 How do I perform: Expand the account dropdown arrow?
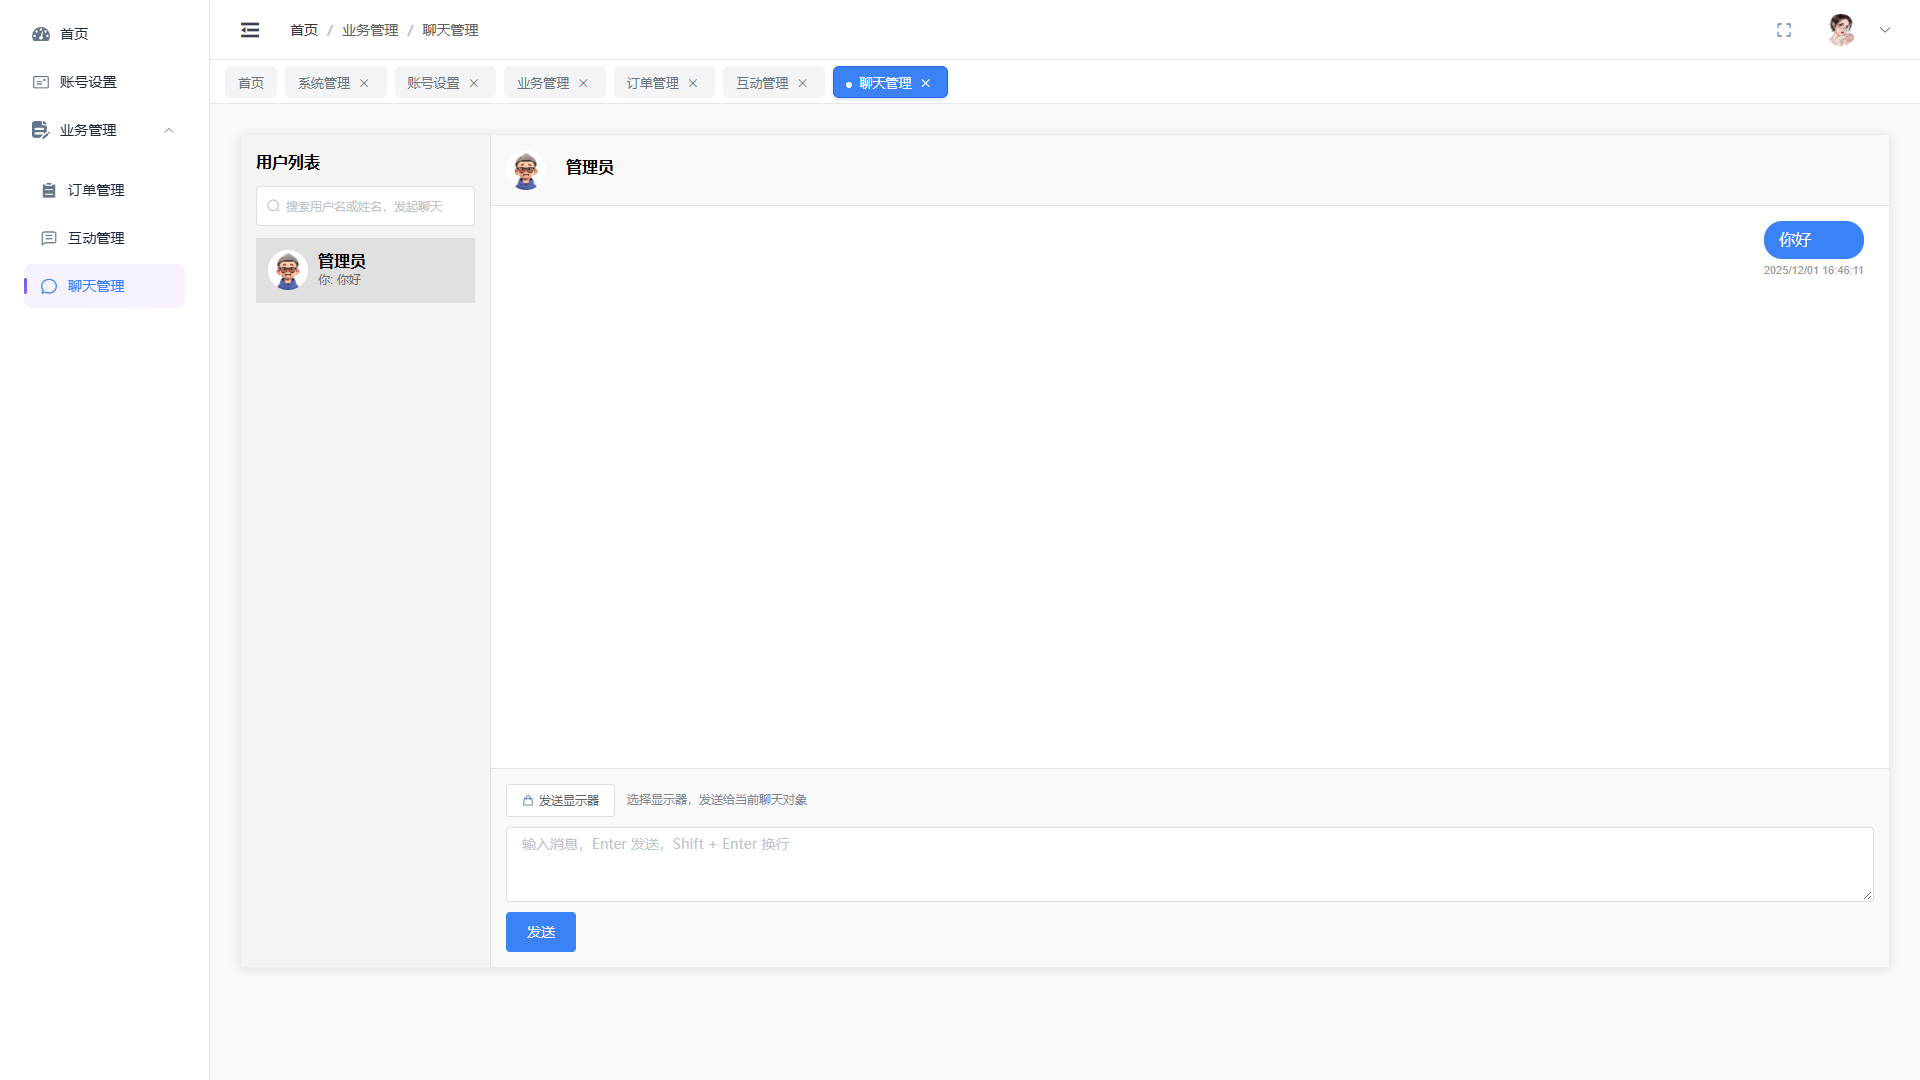click(x=1885, y=30)
